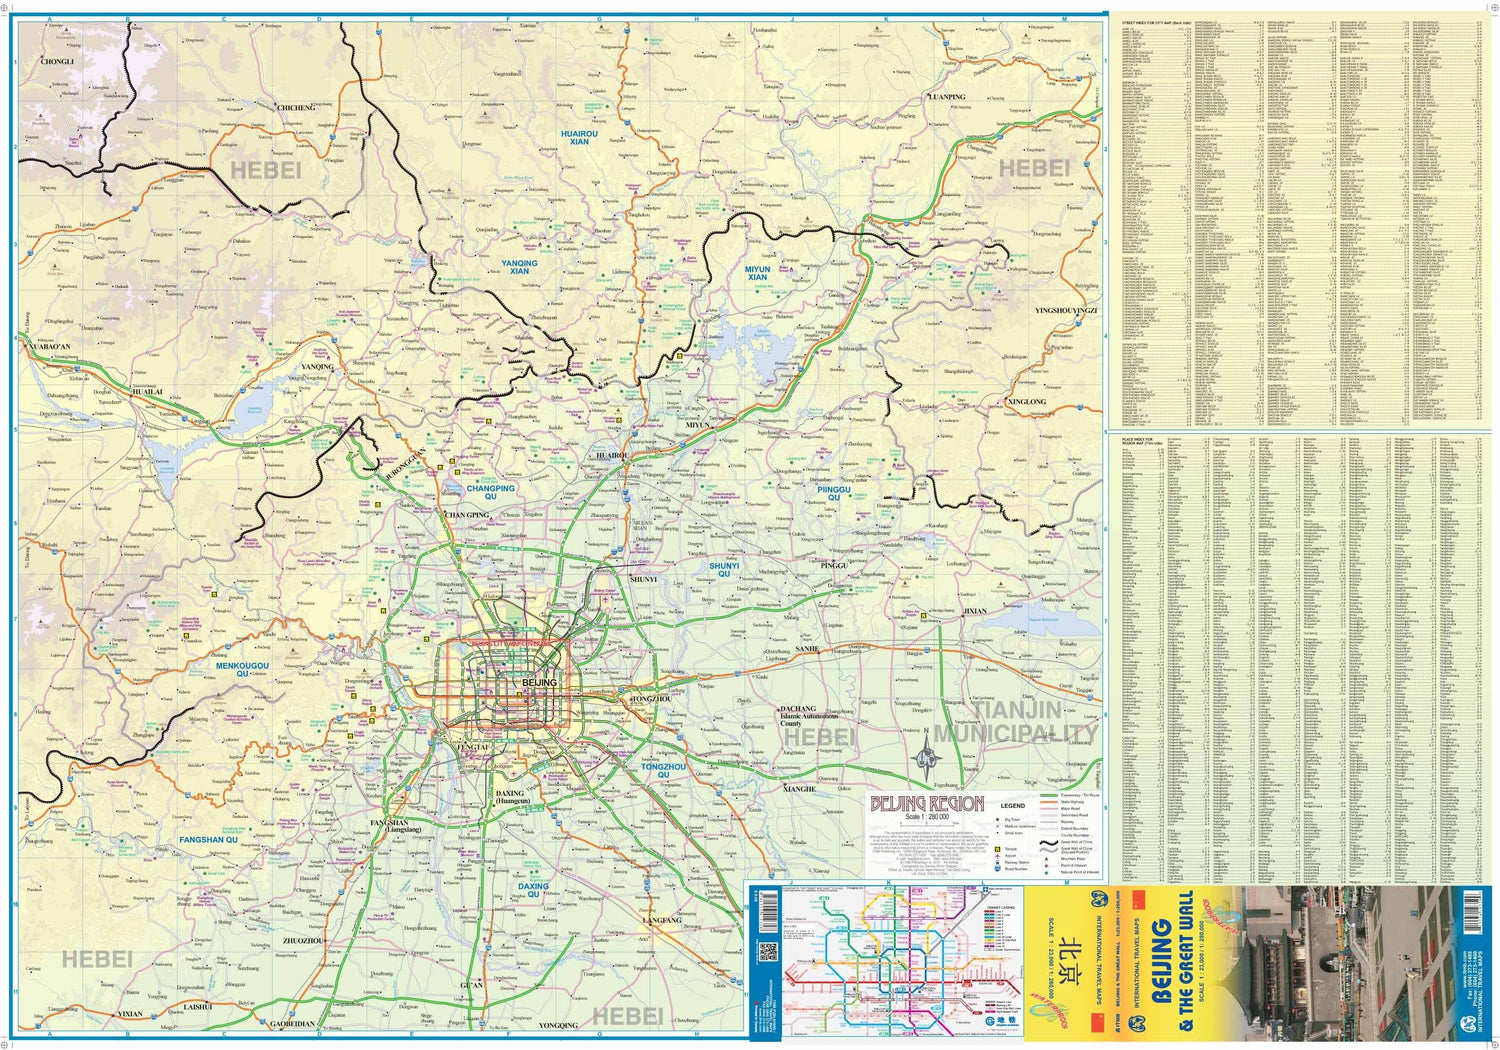Select the airport symbol in the legend

click(997, 855)
